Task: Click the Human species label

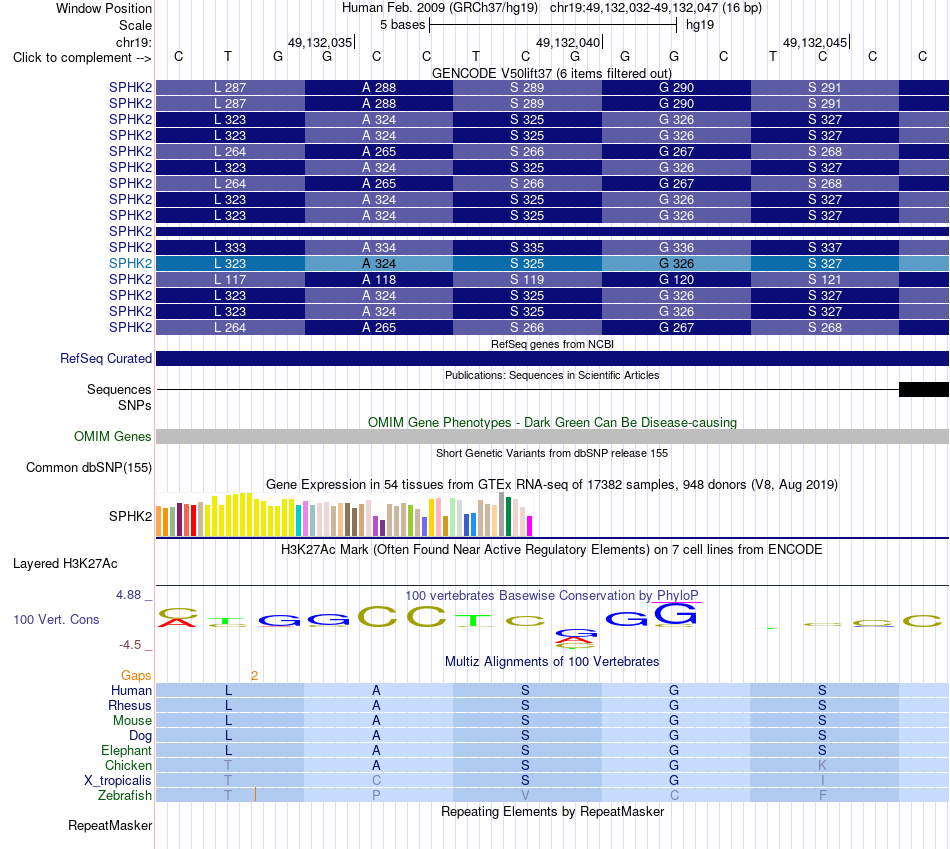Action: [131, 691]
